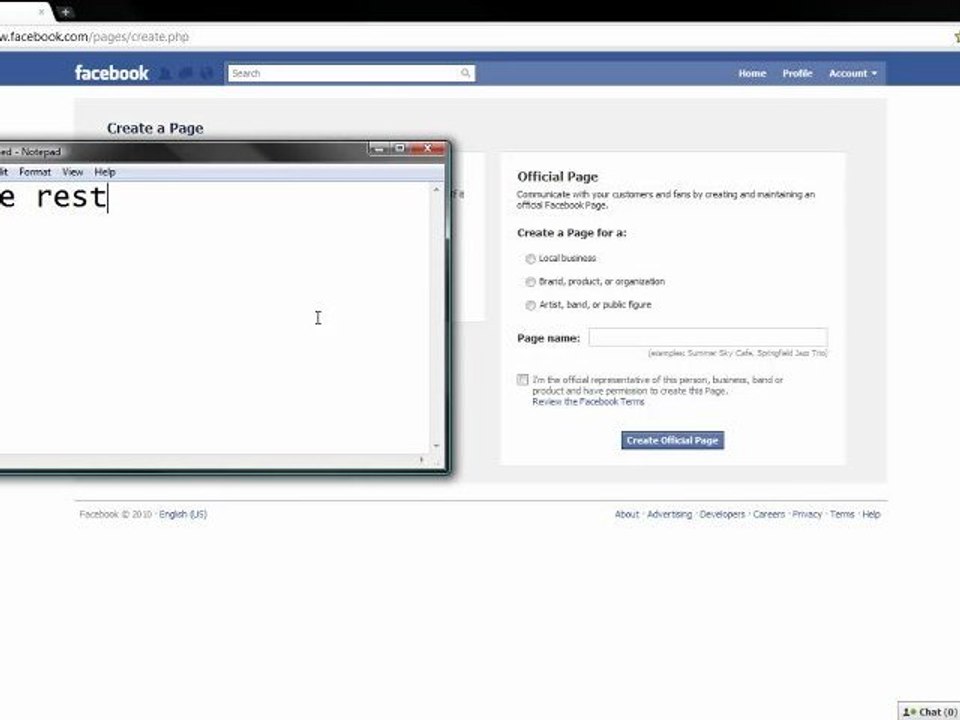The width and height of the screenshot is (960, 720).
Task: Minimize the Notepad window
Action: [x=378, y=149]
